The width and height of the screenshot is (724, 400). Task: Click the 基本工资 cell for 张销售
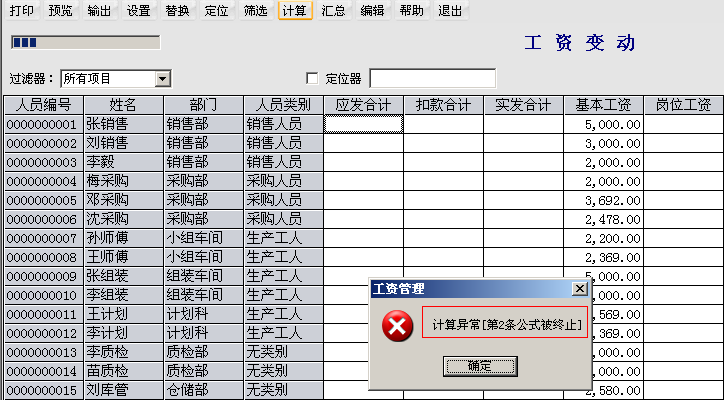point(603,124)
